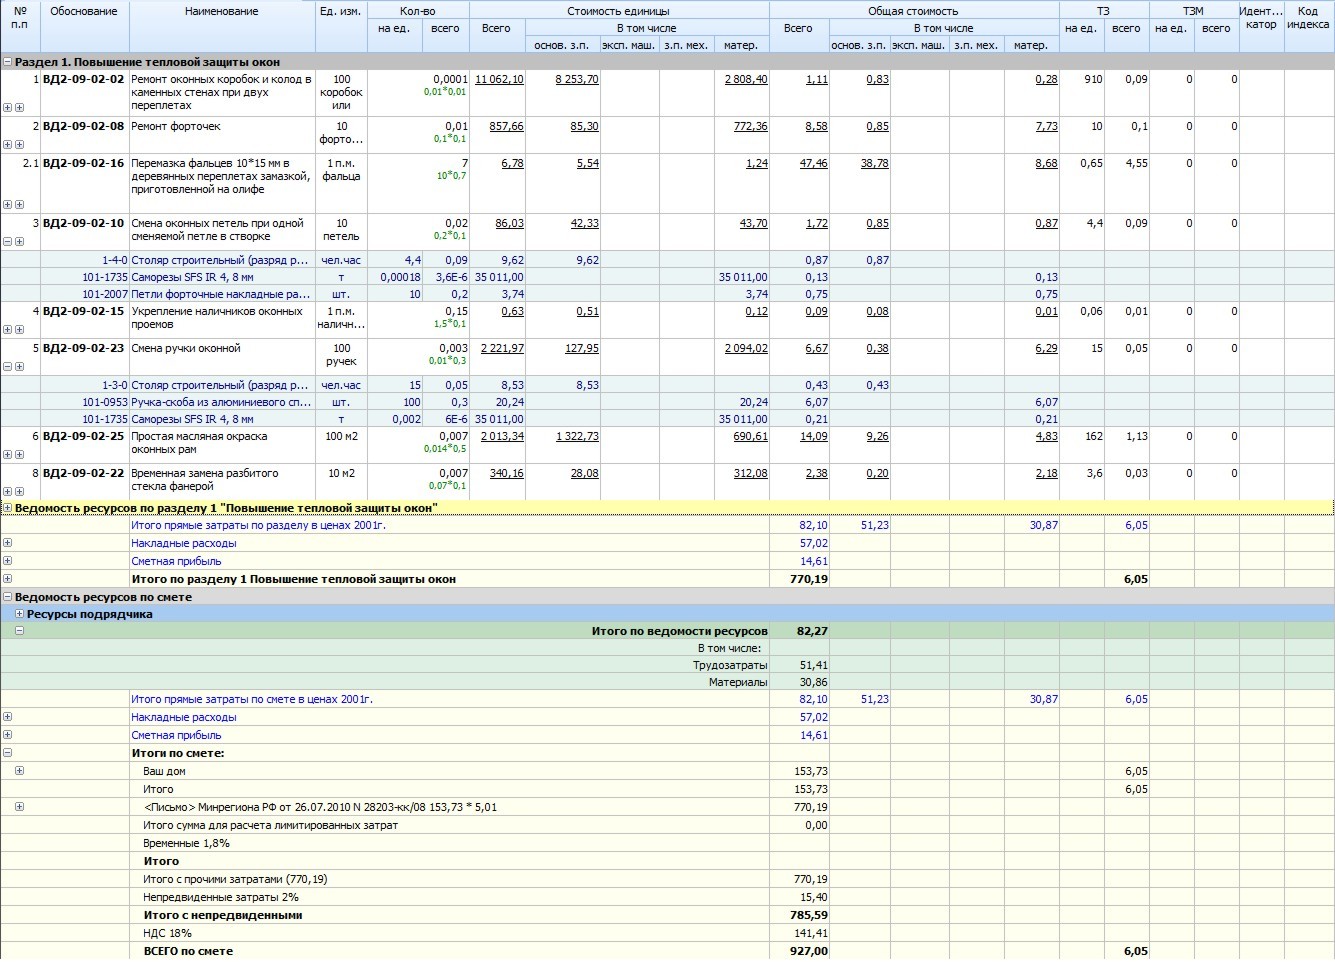Expand 'Итого по разделу 1' totals row
Image resolution: width=1335 pixels, height=962 pixels.
[8, 579]
